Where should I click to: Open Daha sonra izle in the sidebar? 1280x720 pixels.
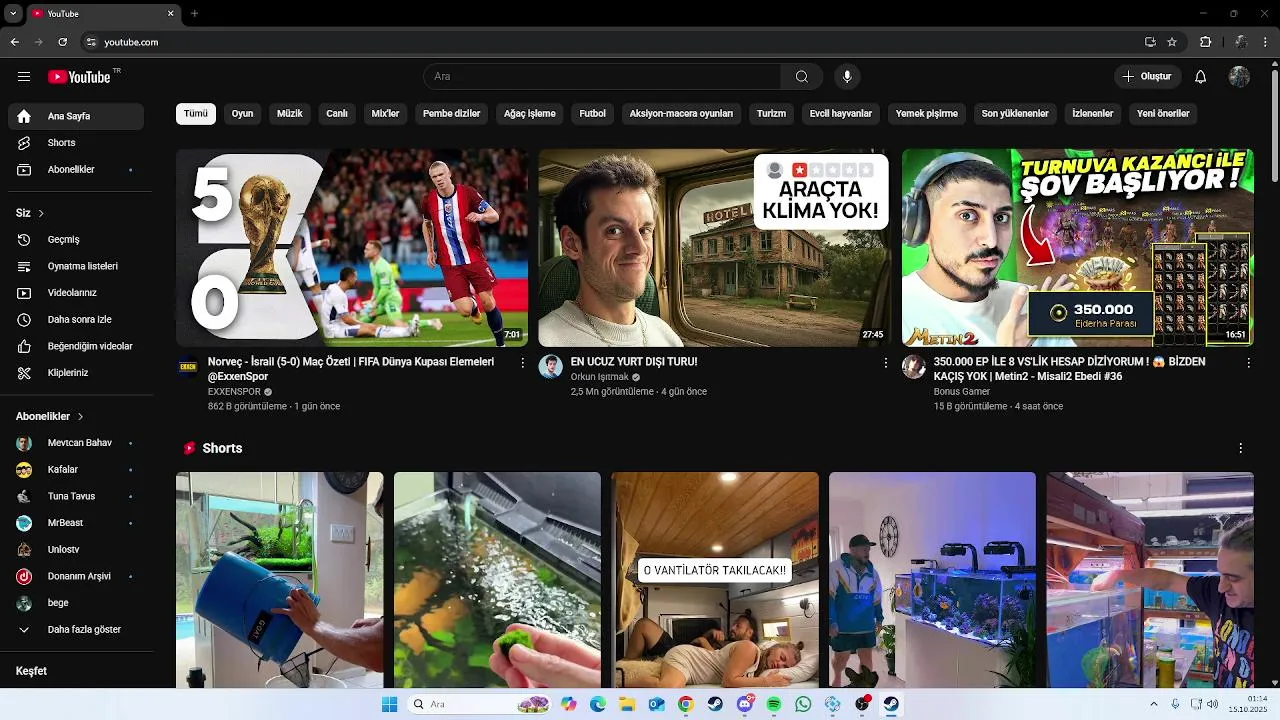(x=76, y=320)
